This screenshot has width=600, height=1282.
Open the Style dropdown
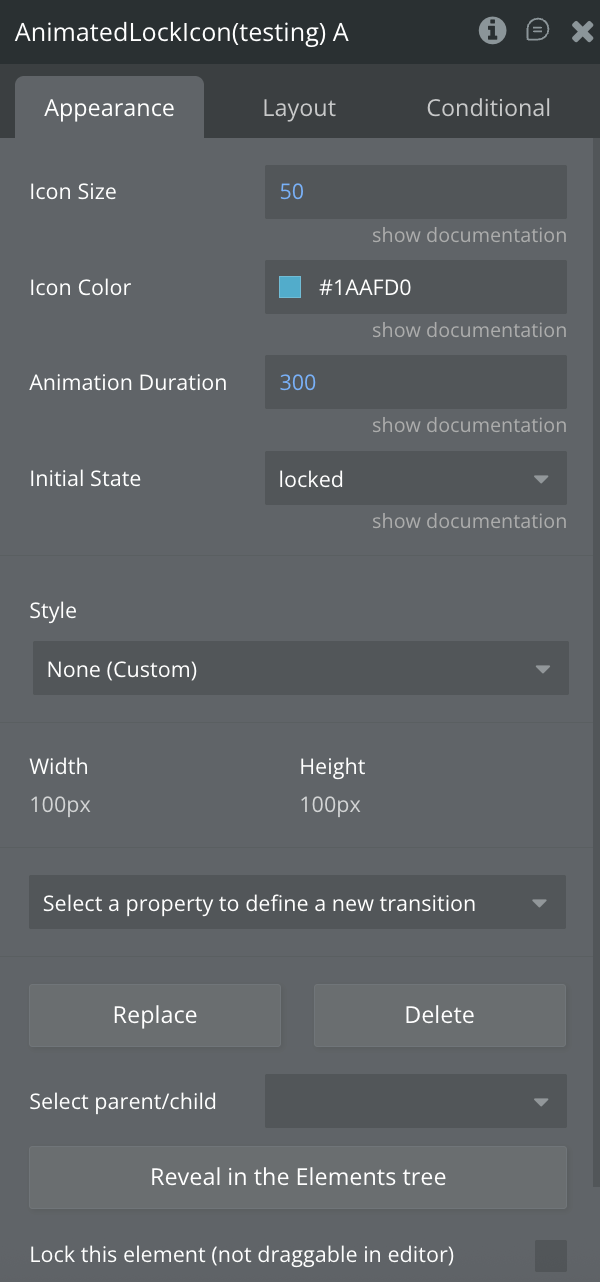tap(300, 669)
